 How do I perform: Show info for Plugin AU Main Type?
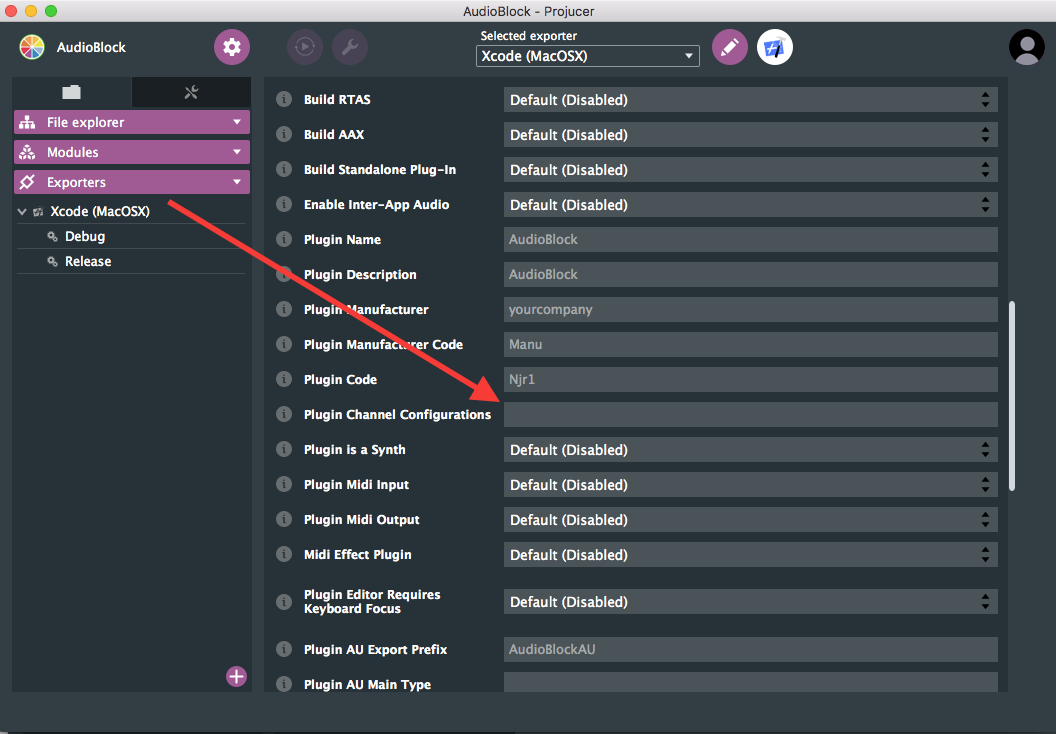[x=284, y=683]
